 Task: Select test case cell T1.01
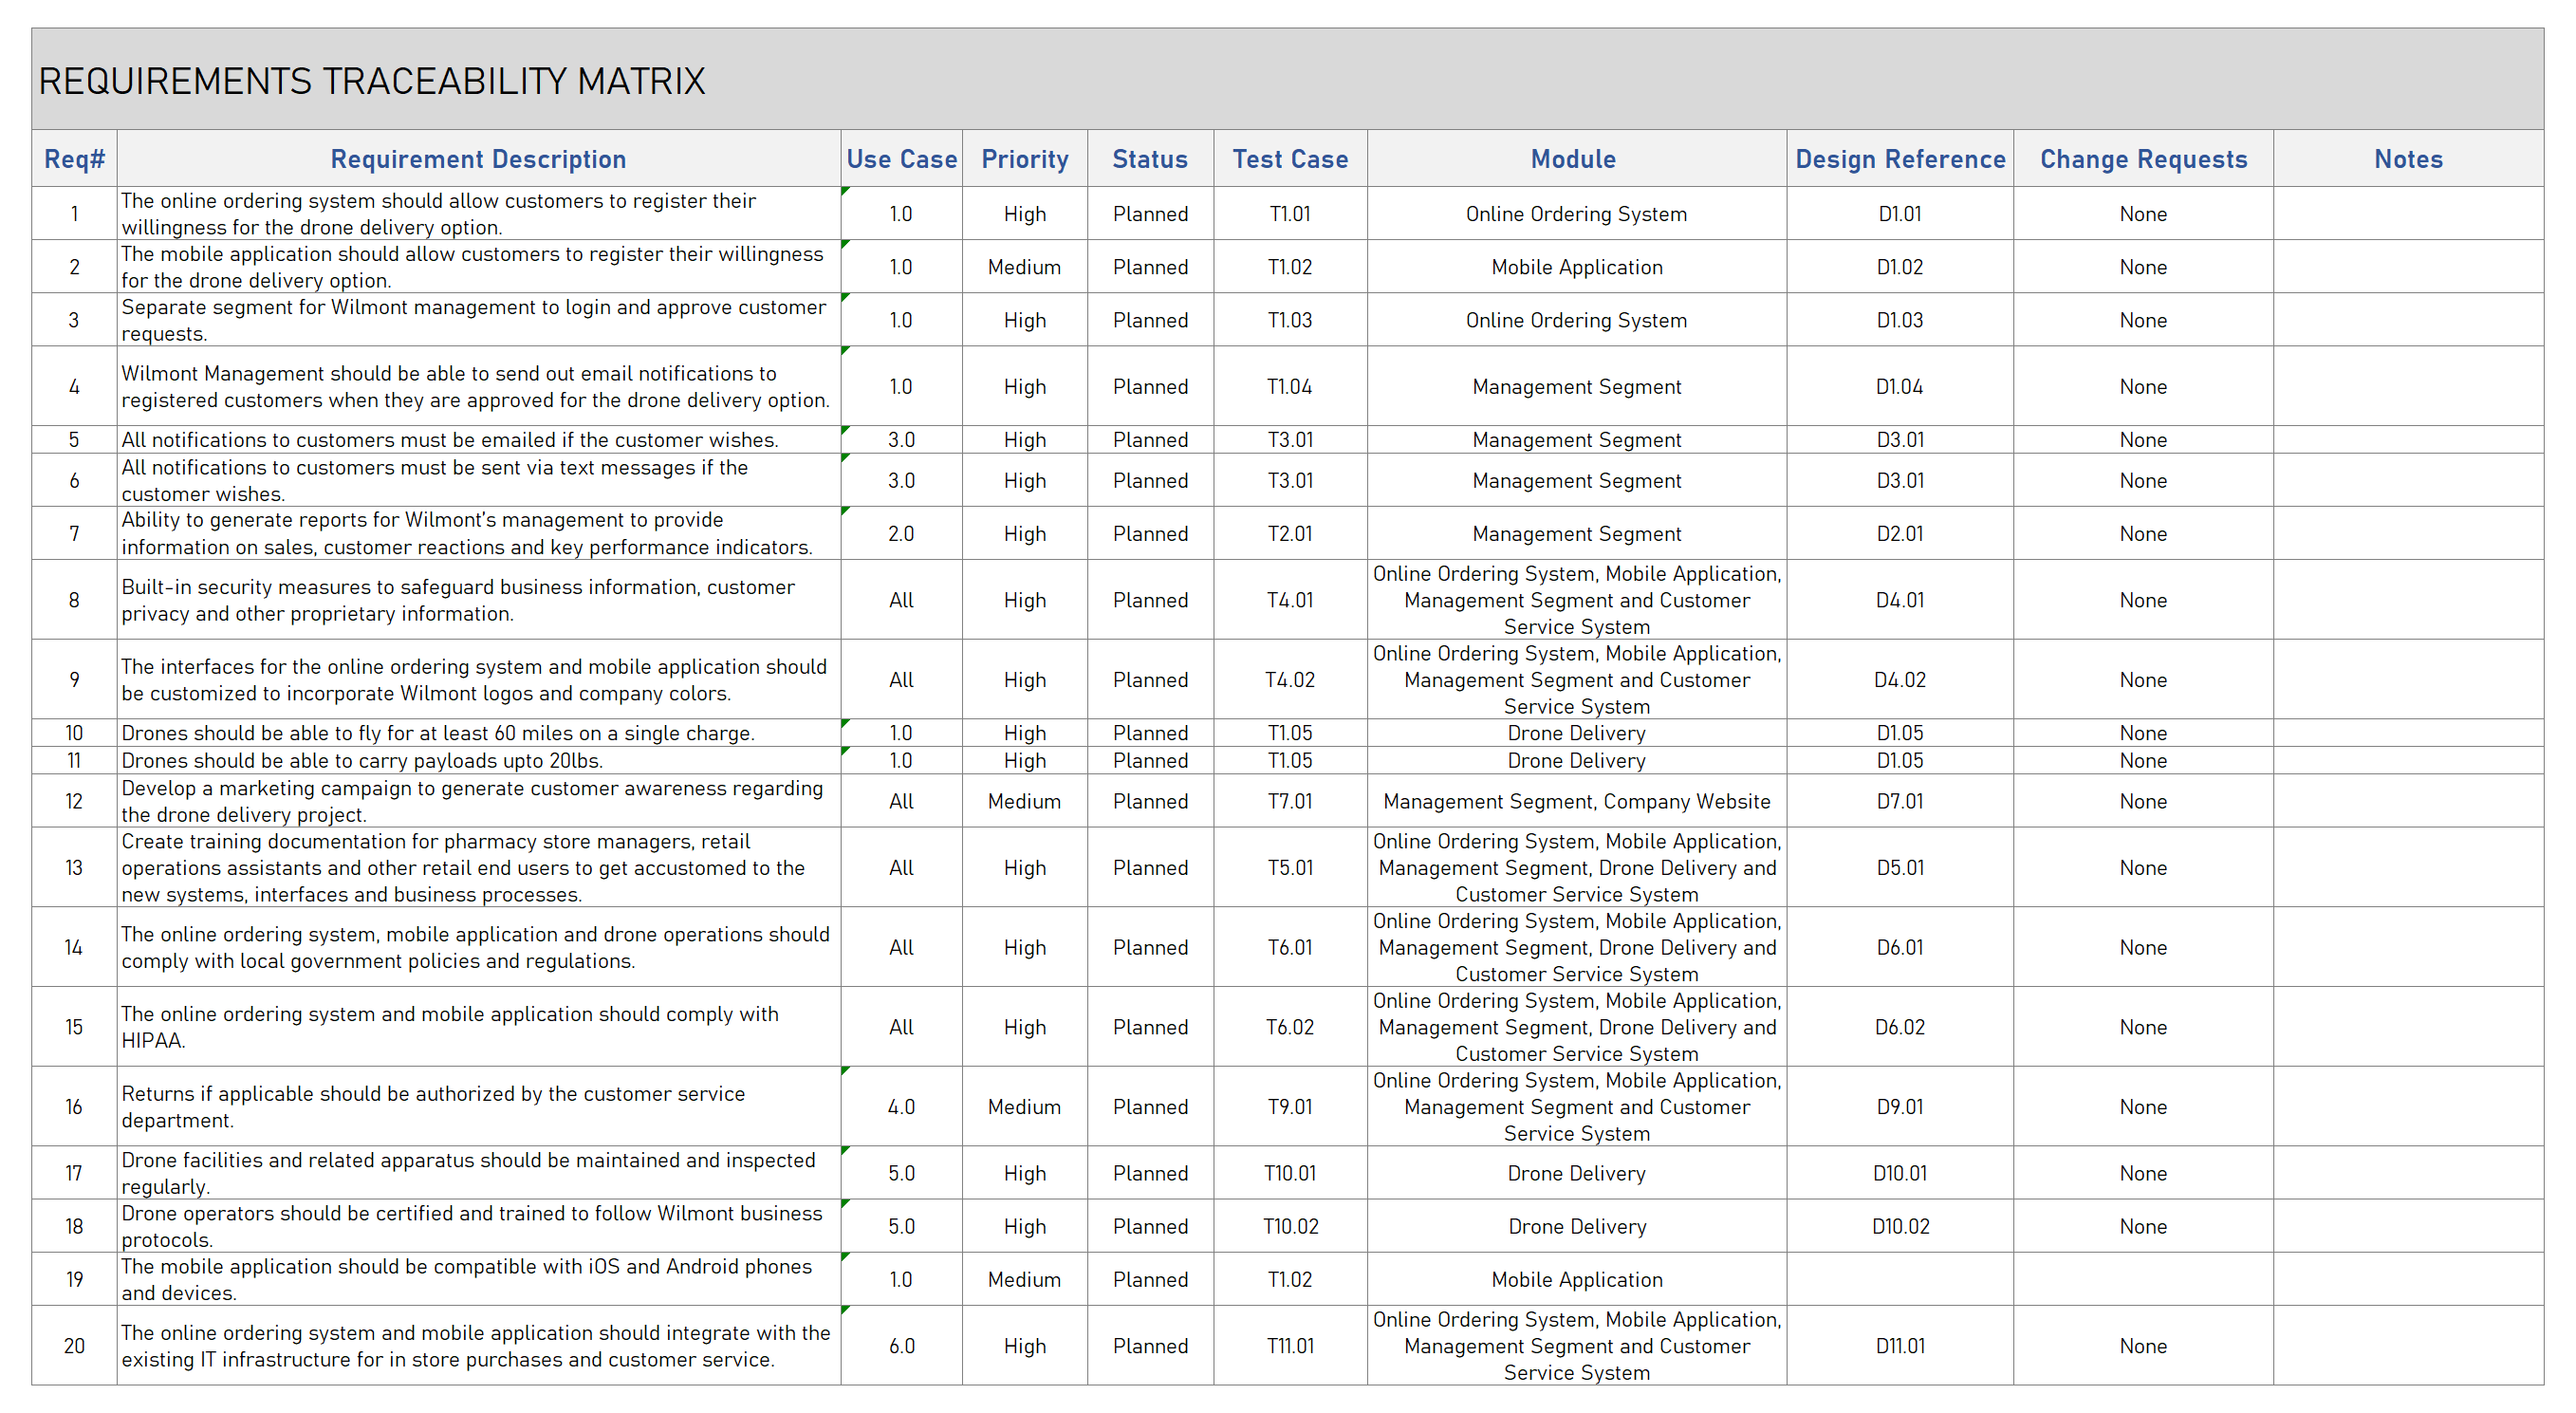pos(1290,214)
